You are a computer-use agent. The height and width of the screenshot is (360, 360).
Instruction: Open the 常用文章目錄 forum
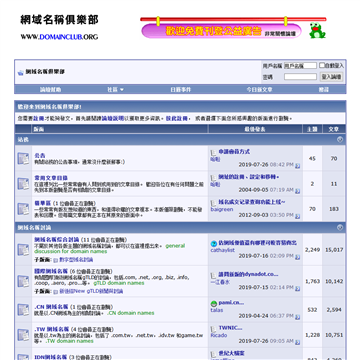point(51,178)
